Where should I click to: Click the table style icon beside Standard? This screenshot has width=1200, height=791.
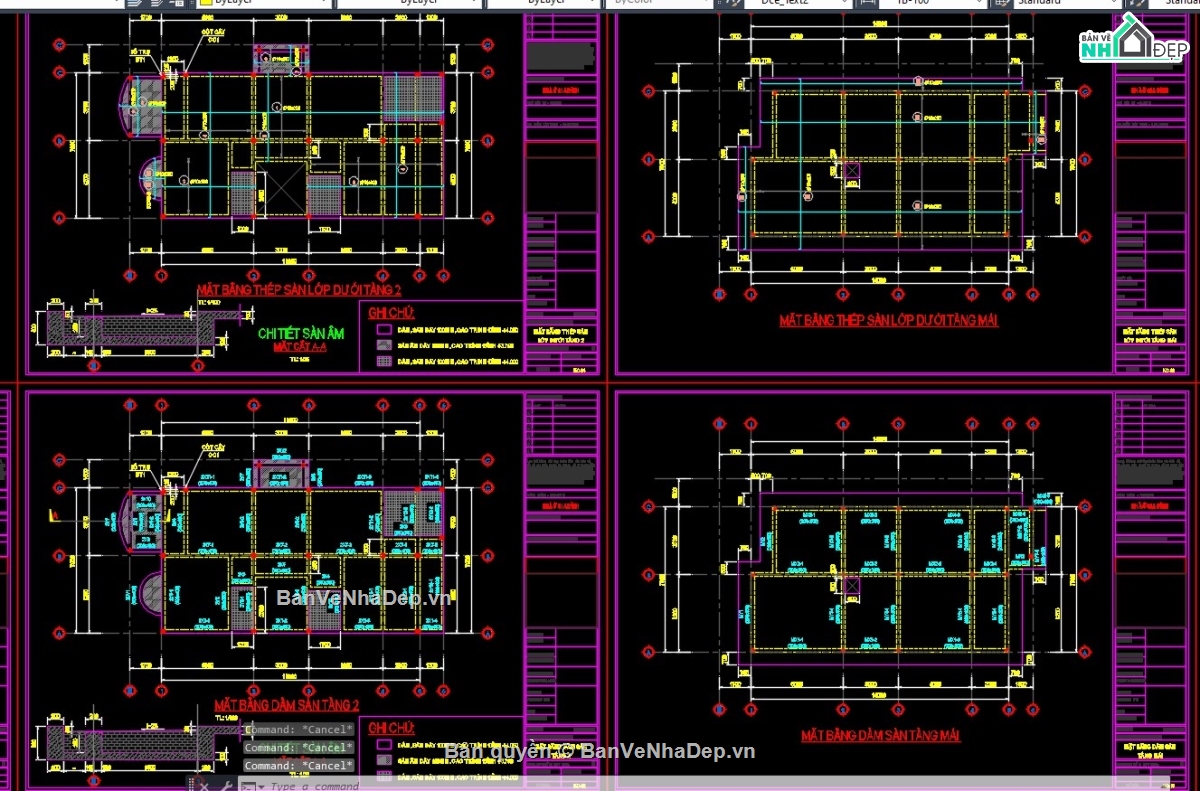[998, 3]
